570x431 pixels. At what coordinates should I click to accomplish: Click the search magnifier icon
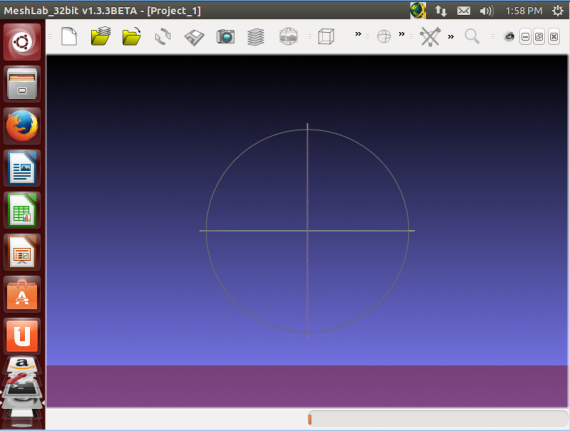tap(472, 36)
